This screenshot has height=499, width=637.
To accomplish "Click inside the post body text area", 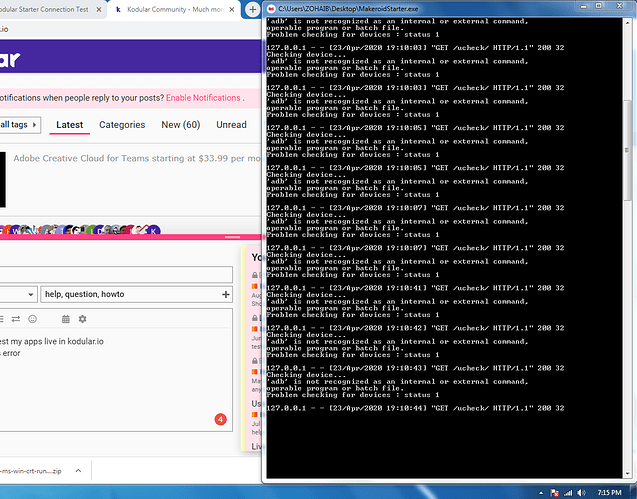I will click(x=116, y=382).
